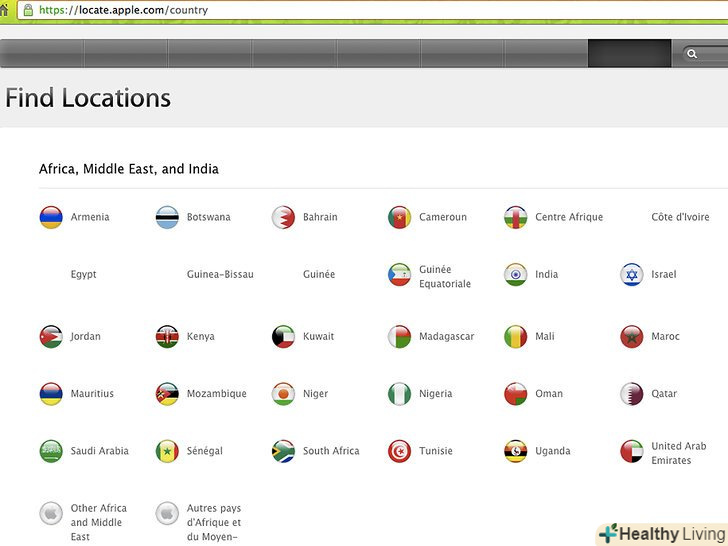The height and width of the screenshot is (546, 728).
Task: Click the Nigeria flag icon
Action: coord(399,394)
